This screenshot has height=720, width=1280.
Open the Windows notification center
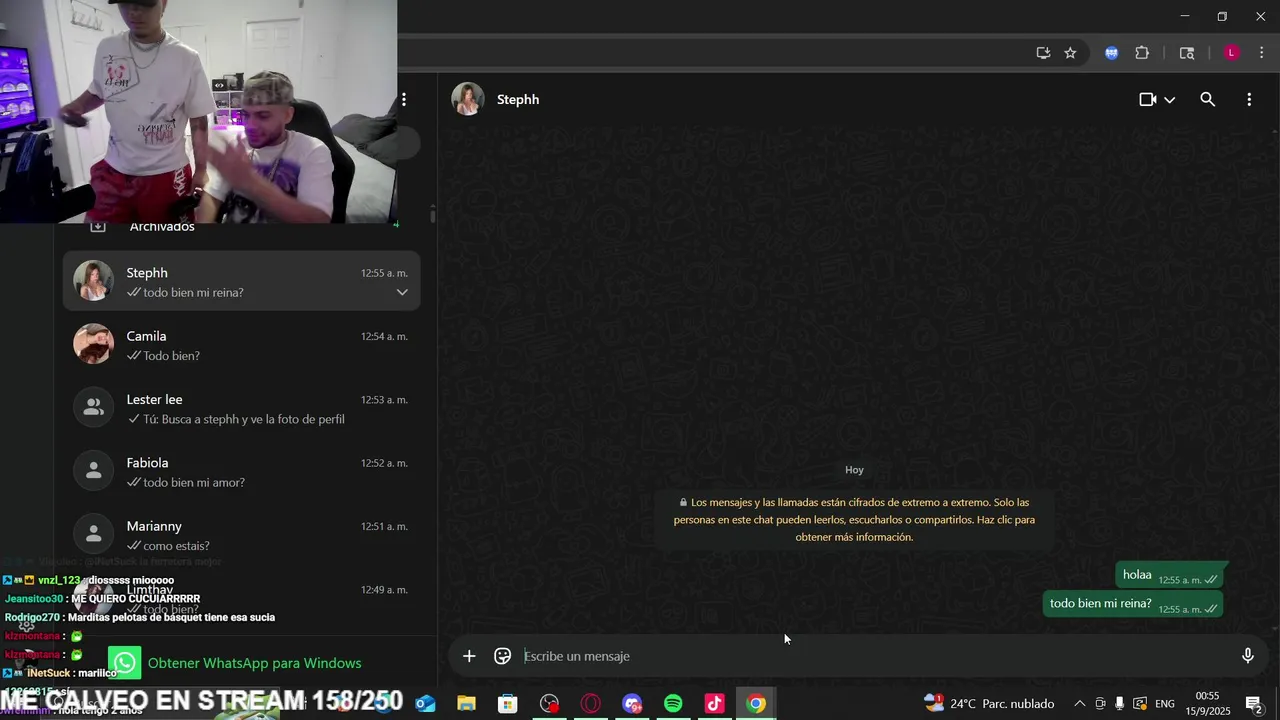[1253, 704]
